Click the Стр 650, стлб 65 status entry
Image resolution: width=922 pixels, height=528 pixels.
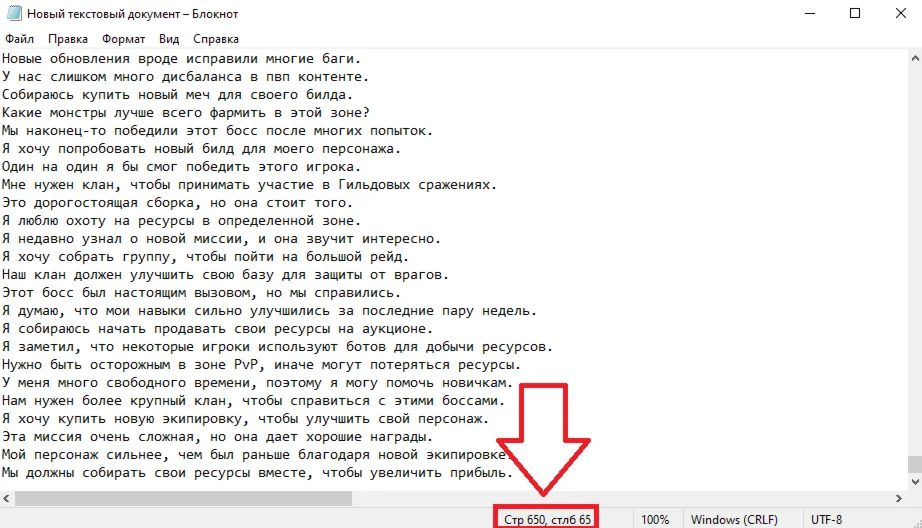547,520
